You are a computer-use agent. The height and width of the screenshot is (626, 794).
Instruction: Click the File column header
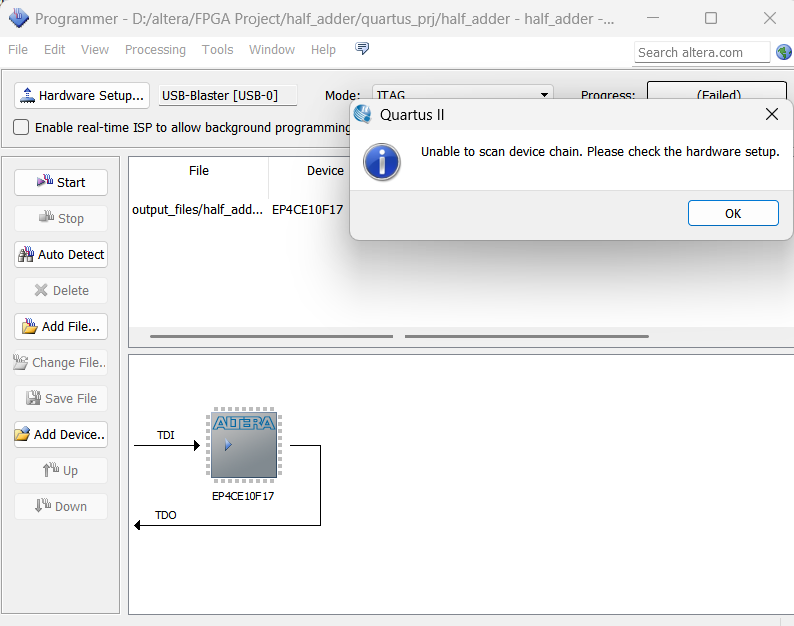pos(198,171)
